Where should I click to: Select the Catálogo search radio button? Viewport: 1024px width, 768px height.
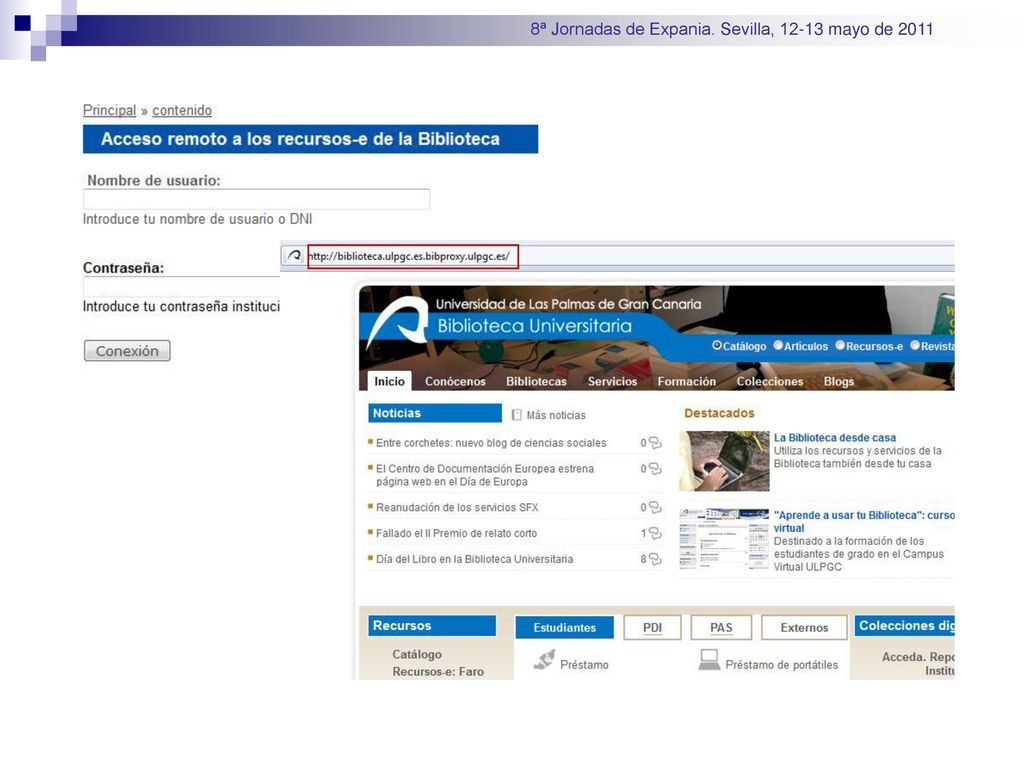[x=717, y=345]
